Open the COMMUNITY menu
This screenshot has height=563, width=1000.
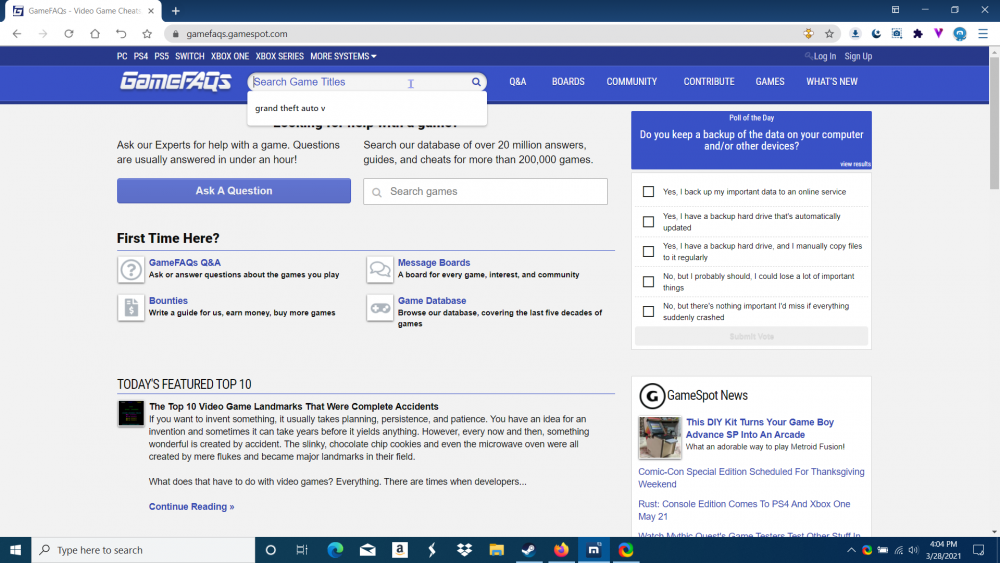click(x=631, y=82)
